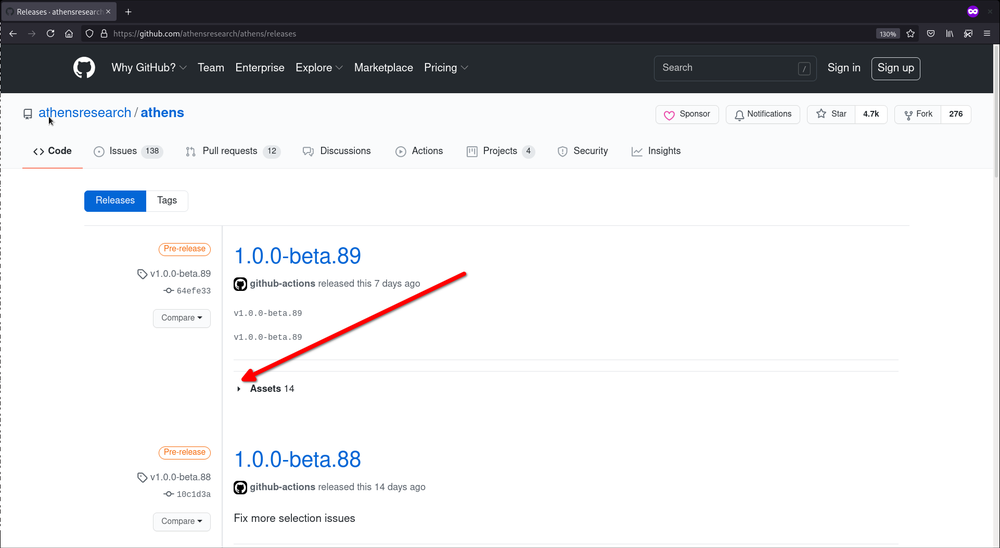1000x548 pixels.
Task: Open the Issues tab
Action: coord(128,151)
